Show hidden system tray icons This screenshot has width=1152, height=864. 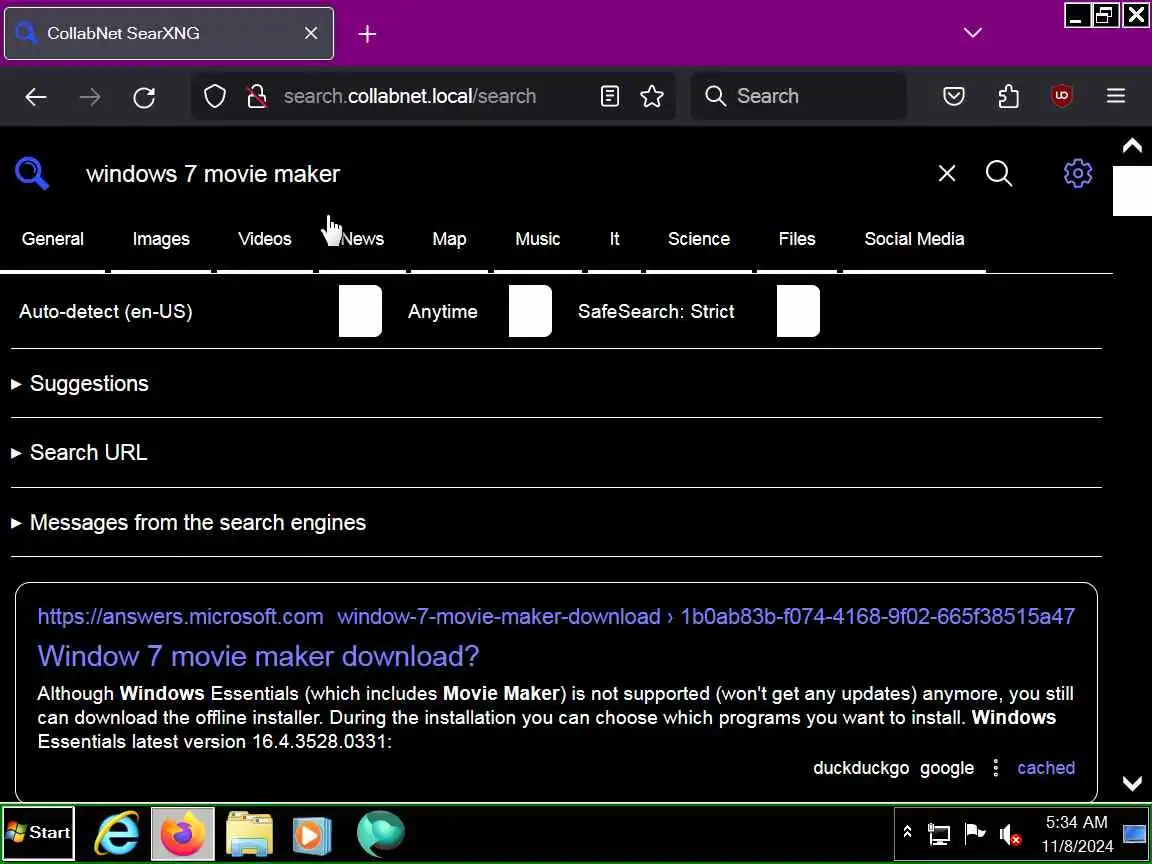[907, 832]
